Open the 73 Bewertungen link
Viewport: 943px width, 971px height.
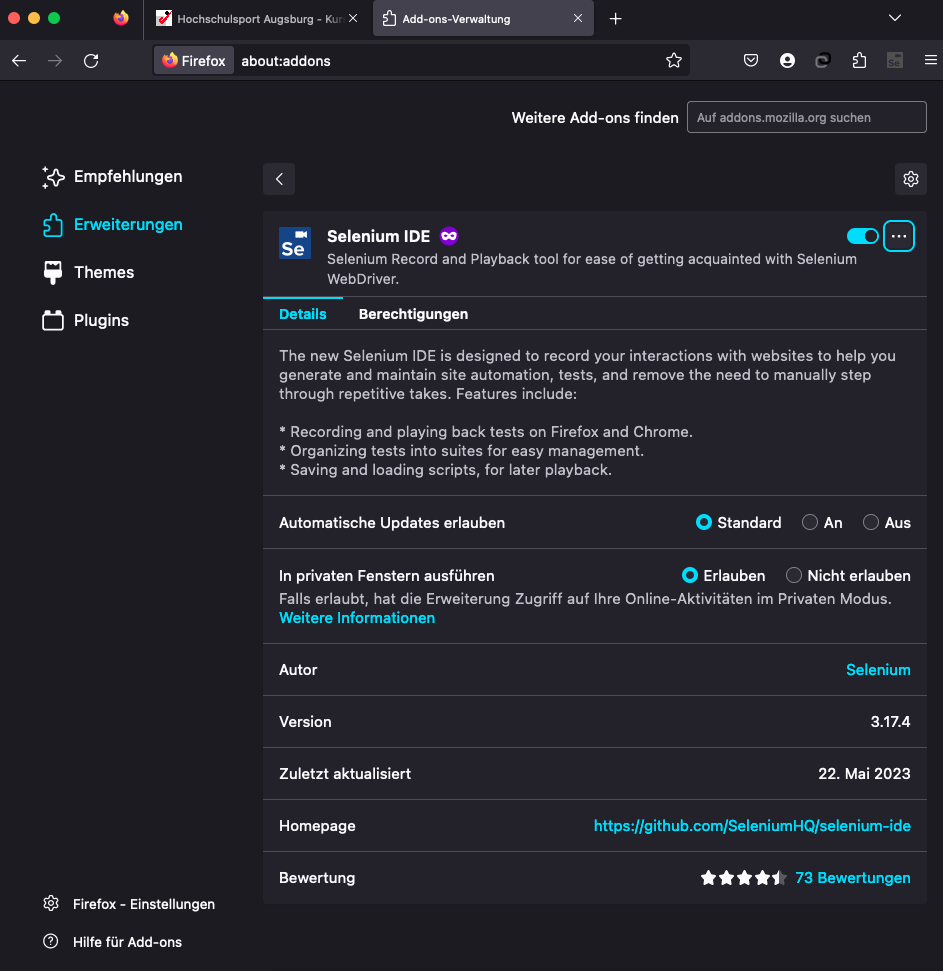(853, 878)
